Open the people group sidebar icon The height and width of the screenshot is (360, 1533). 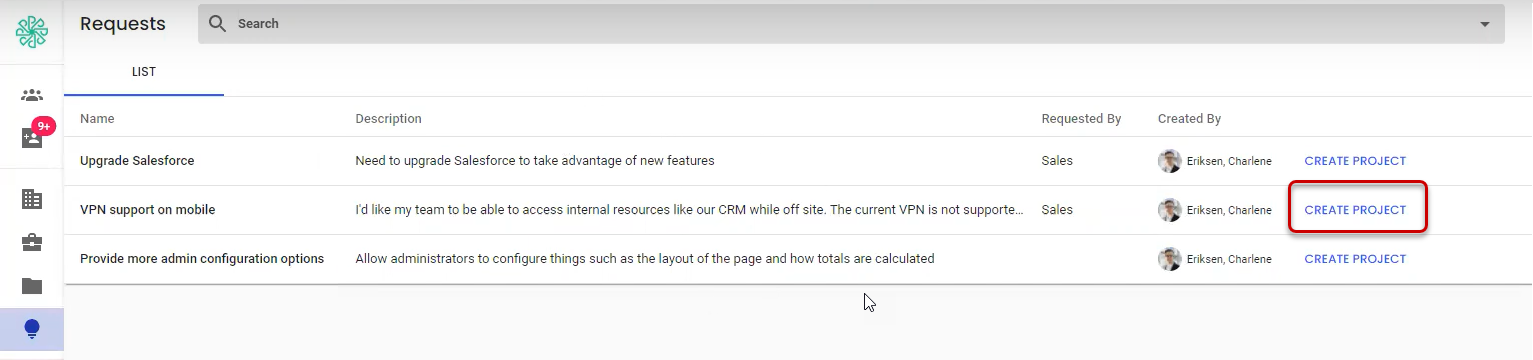click(x=32, y=95)
